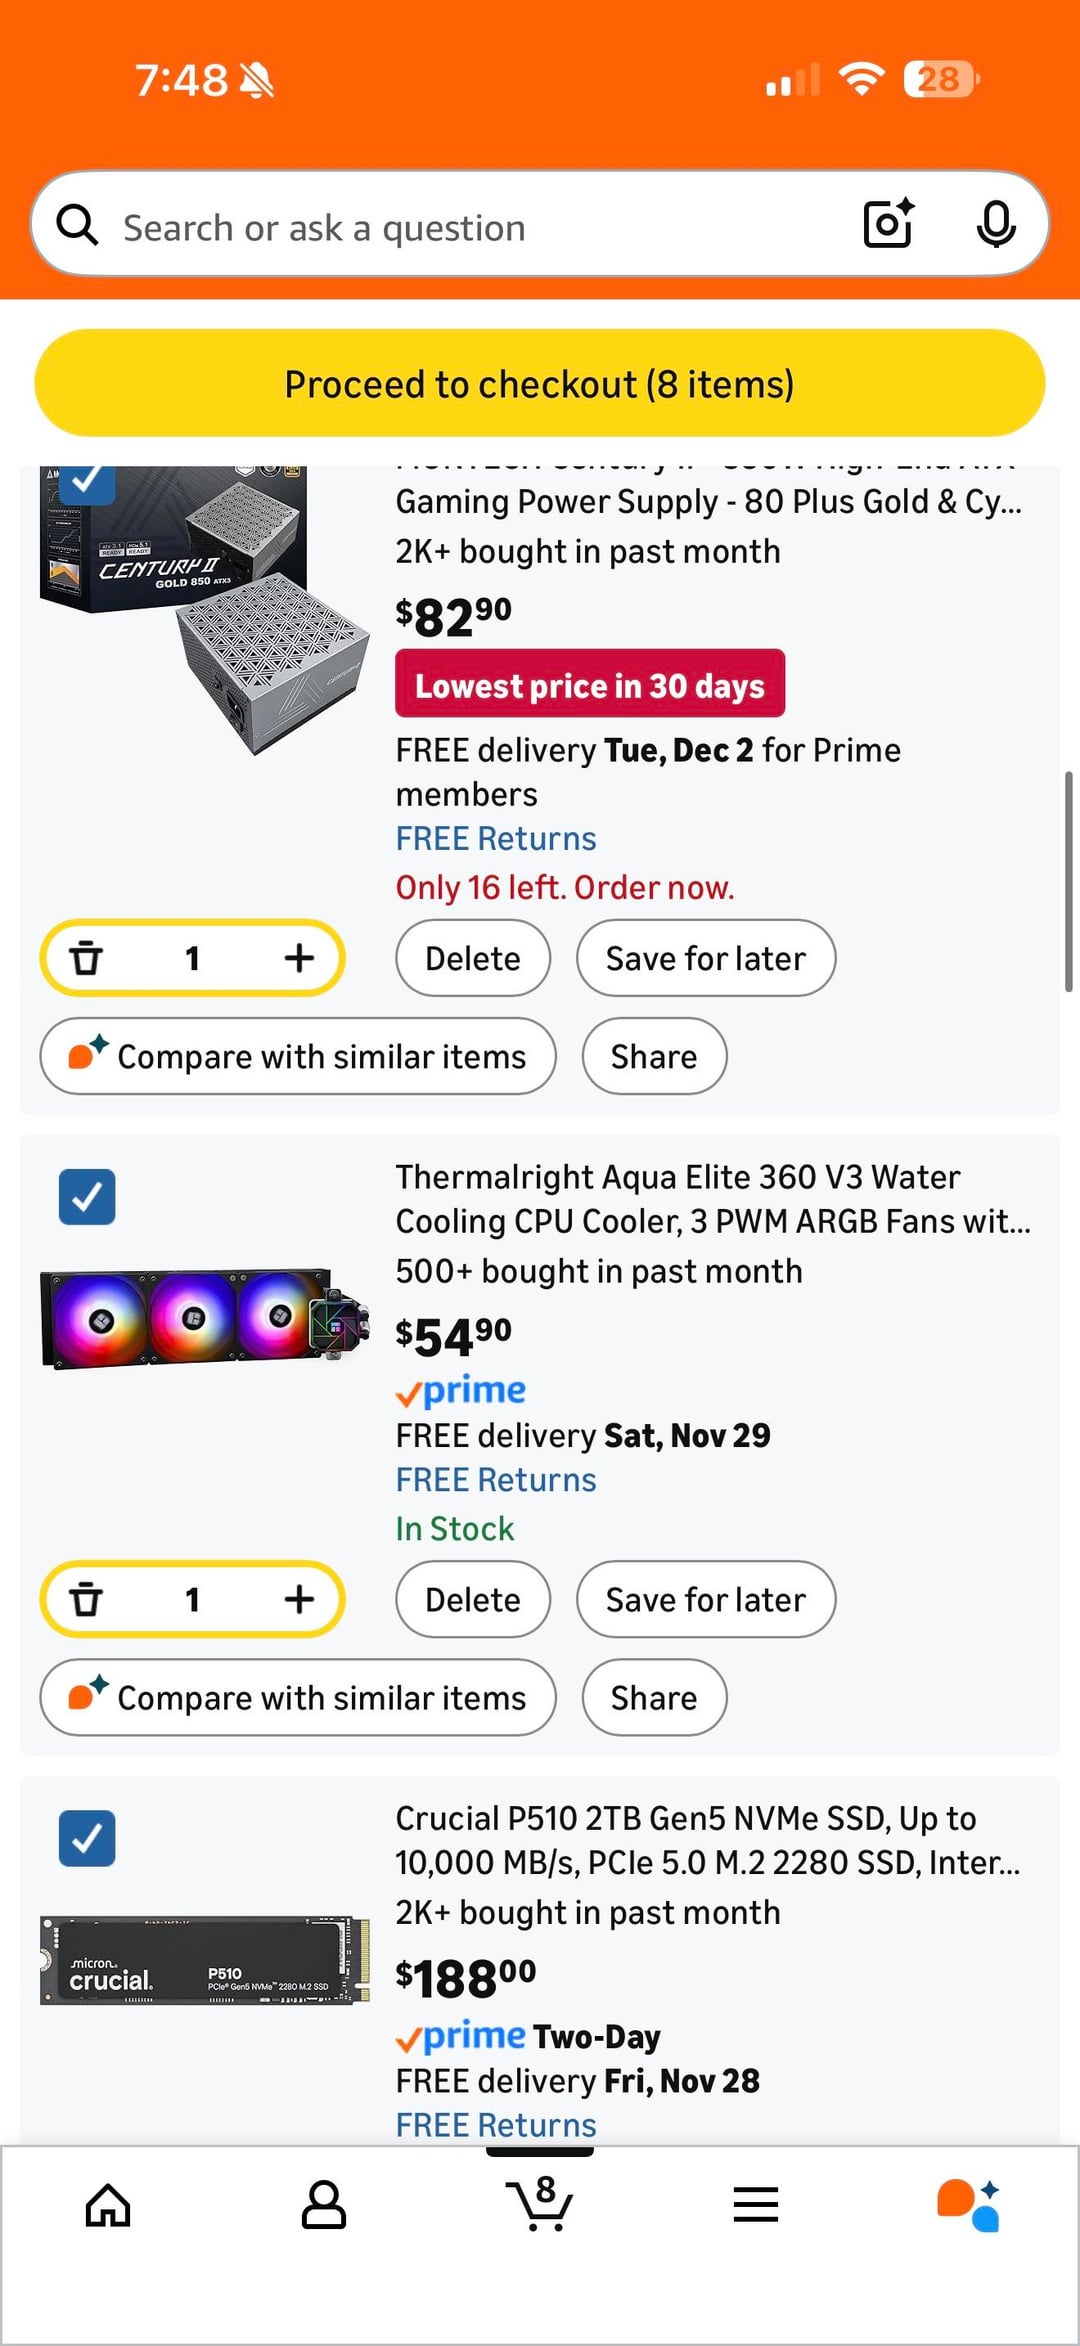Tap the camera lens search icon
Viewport: 1080px width, 2346px height.
coord(888,223)
